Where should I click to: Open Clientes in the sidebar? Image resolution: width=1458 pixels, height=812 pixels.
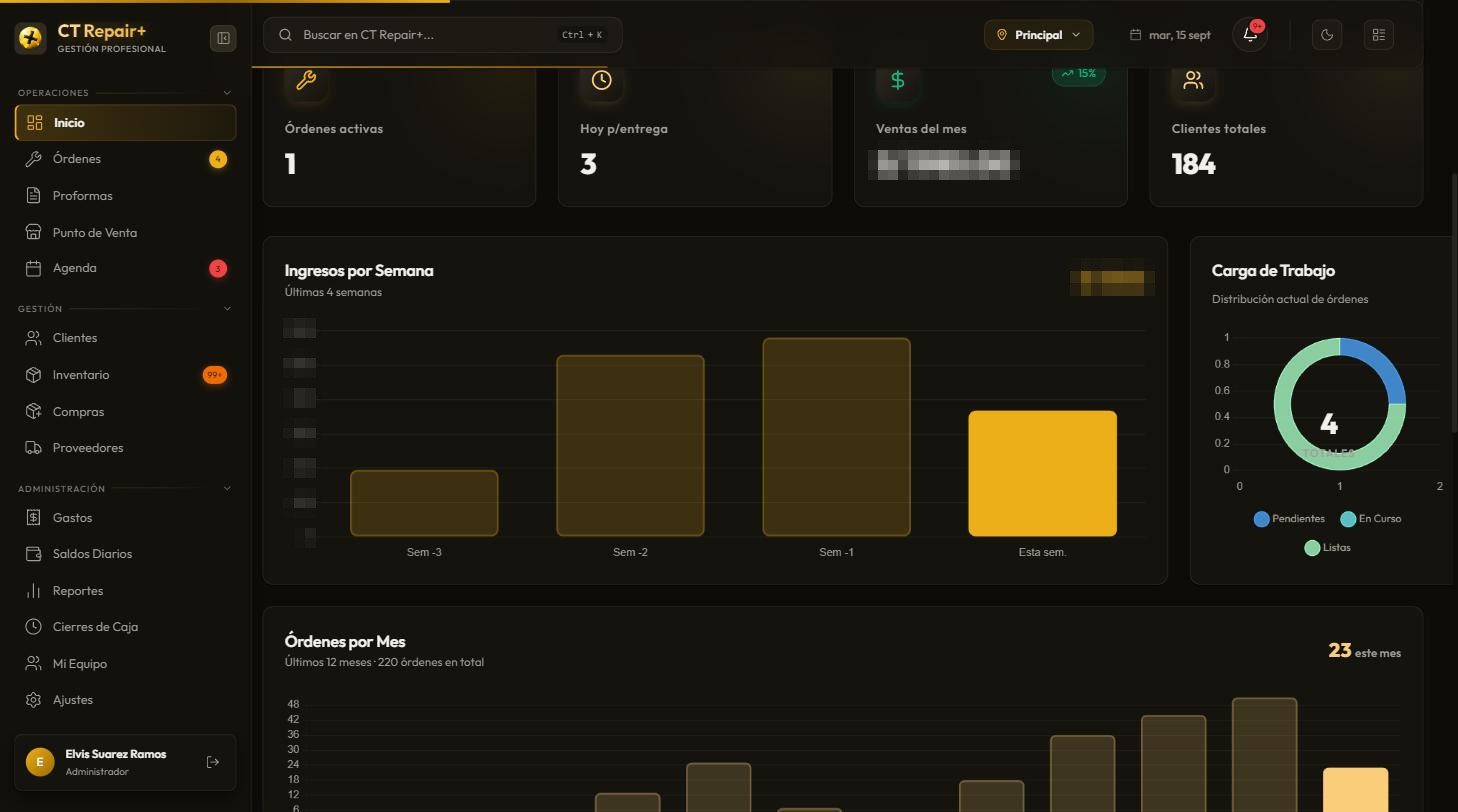126,338
